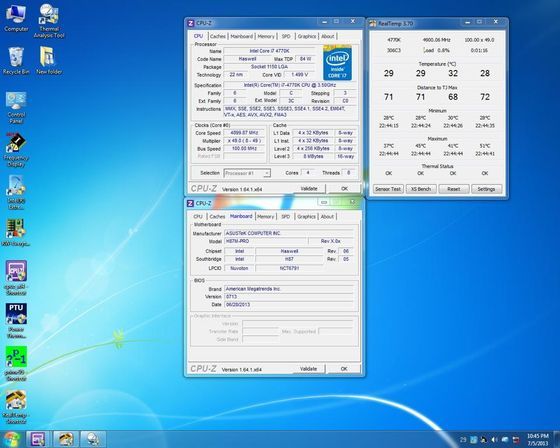The width and height of the screenshot is (560, 448).
Task: Open RealTemp Settings button
Action: tap(486, 189)
